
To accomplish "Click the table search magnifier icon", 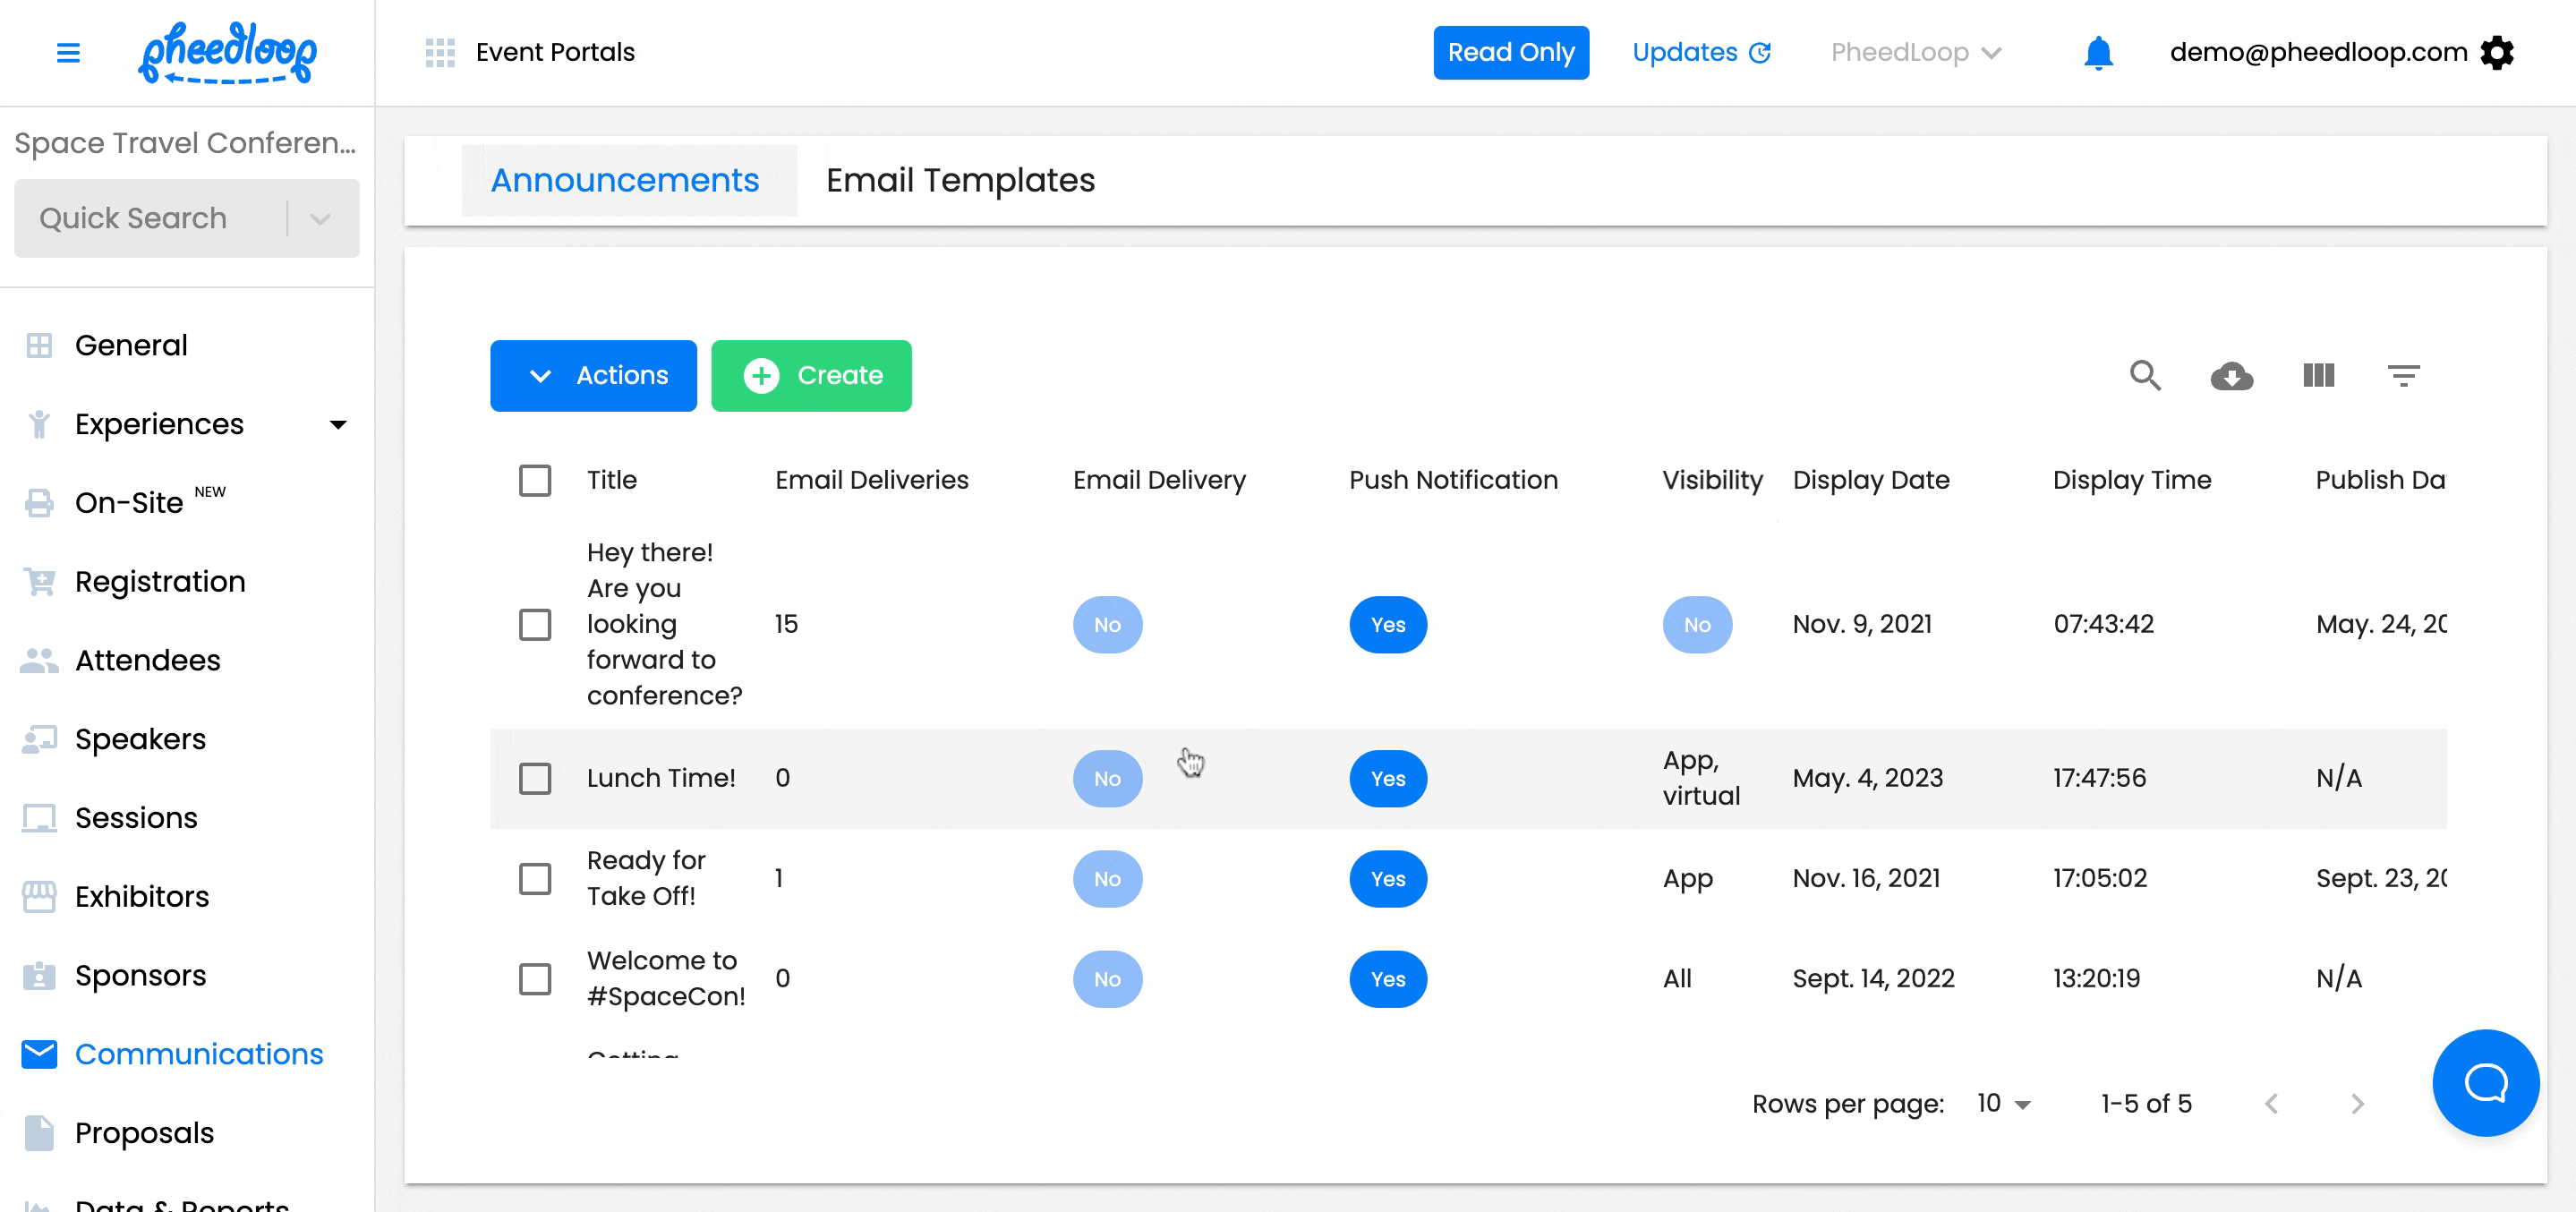I will pos(2145,375).
